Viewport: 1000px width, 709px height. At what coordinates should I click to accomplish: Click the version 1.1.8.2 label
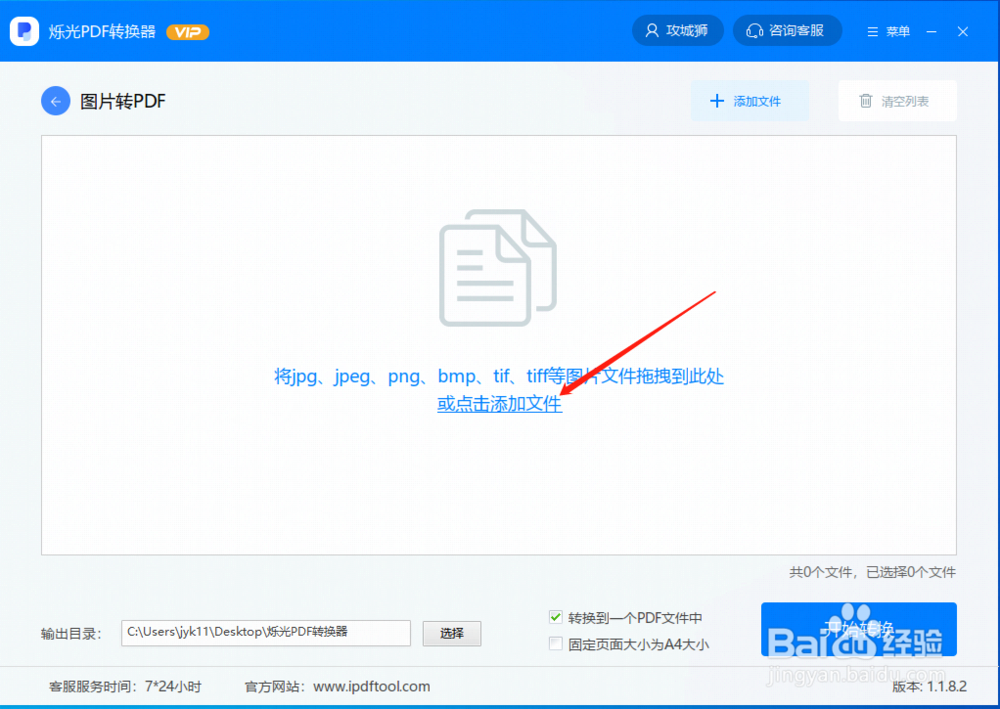pyautogui.click(x=929, y=687)
